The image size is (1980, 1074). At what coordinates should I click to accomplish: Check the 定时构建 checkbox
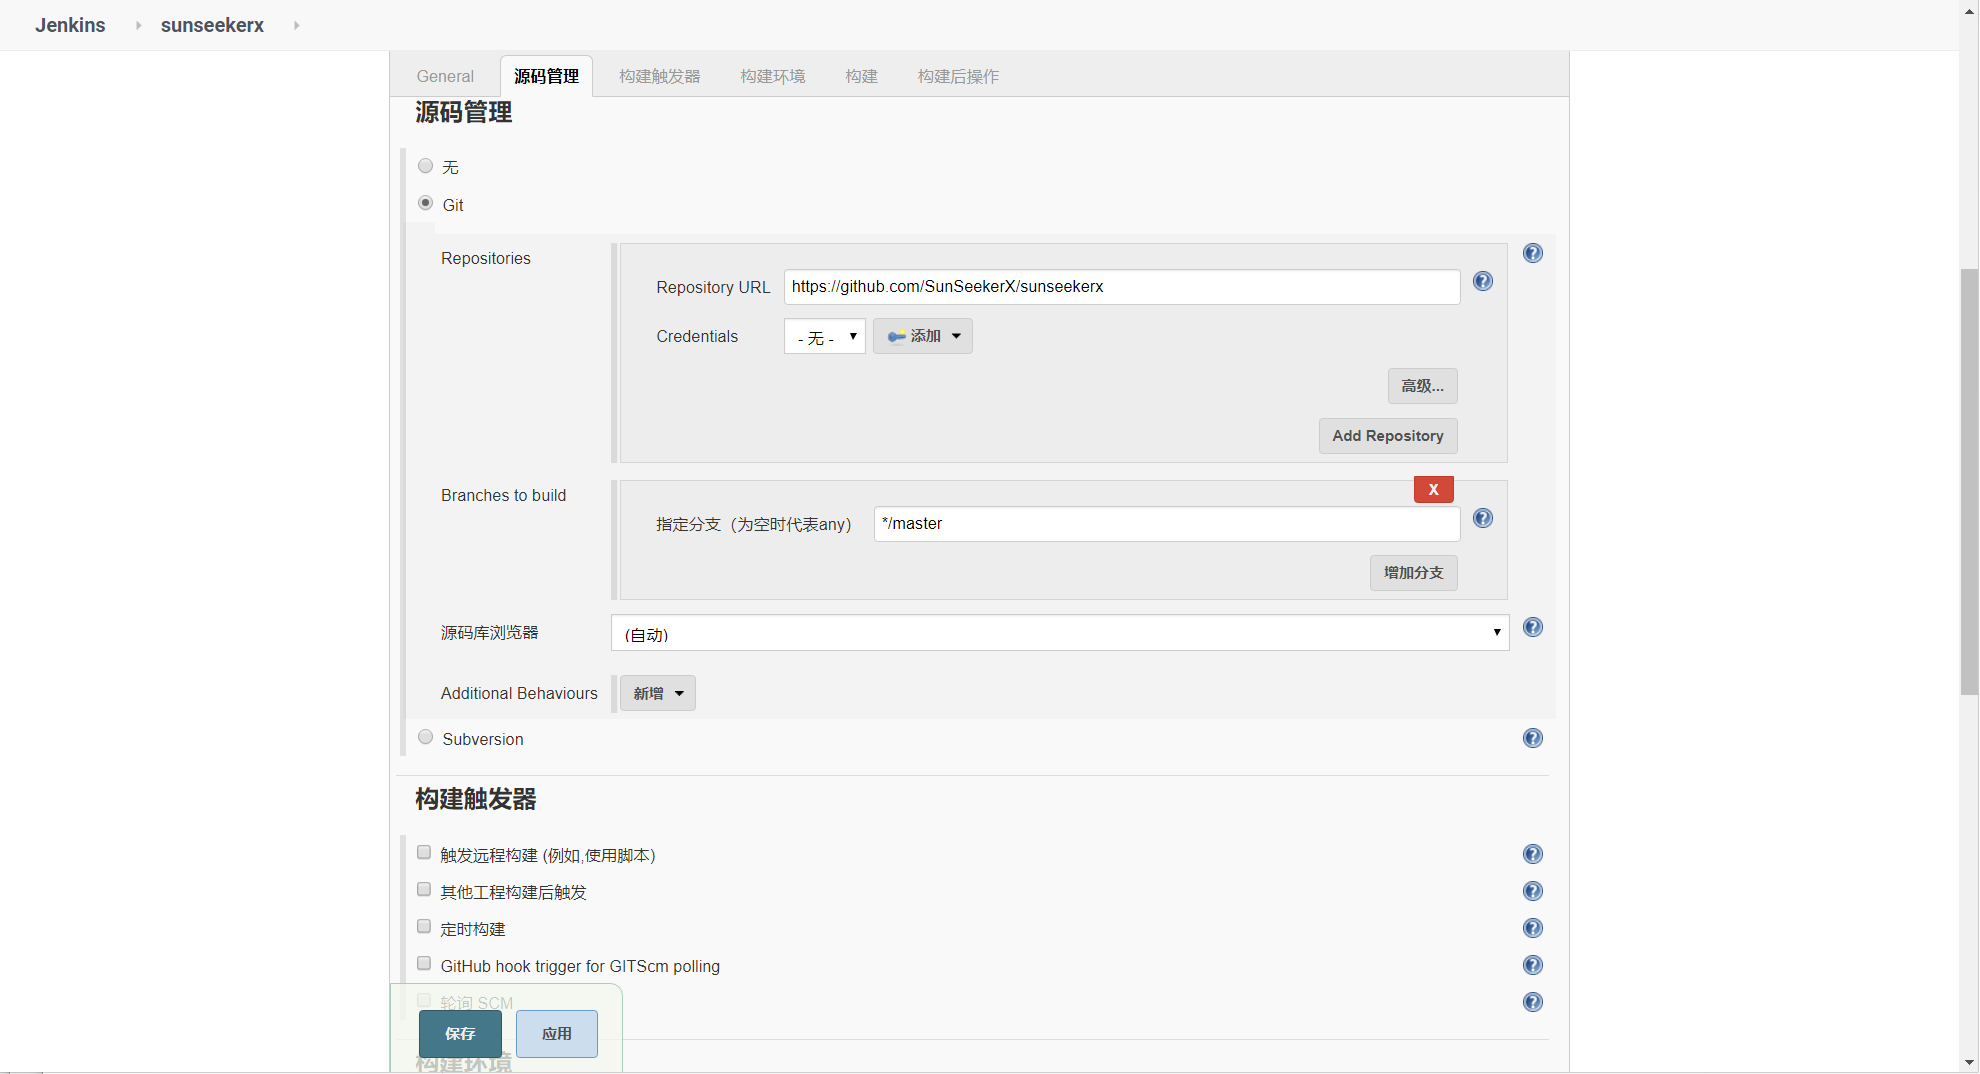tap(424, 927)
